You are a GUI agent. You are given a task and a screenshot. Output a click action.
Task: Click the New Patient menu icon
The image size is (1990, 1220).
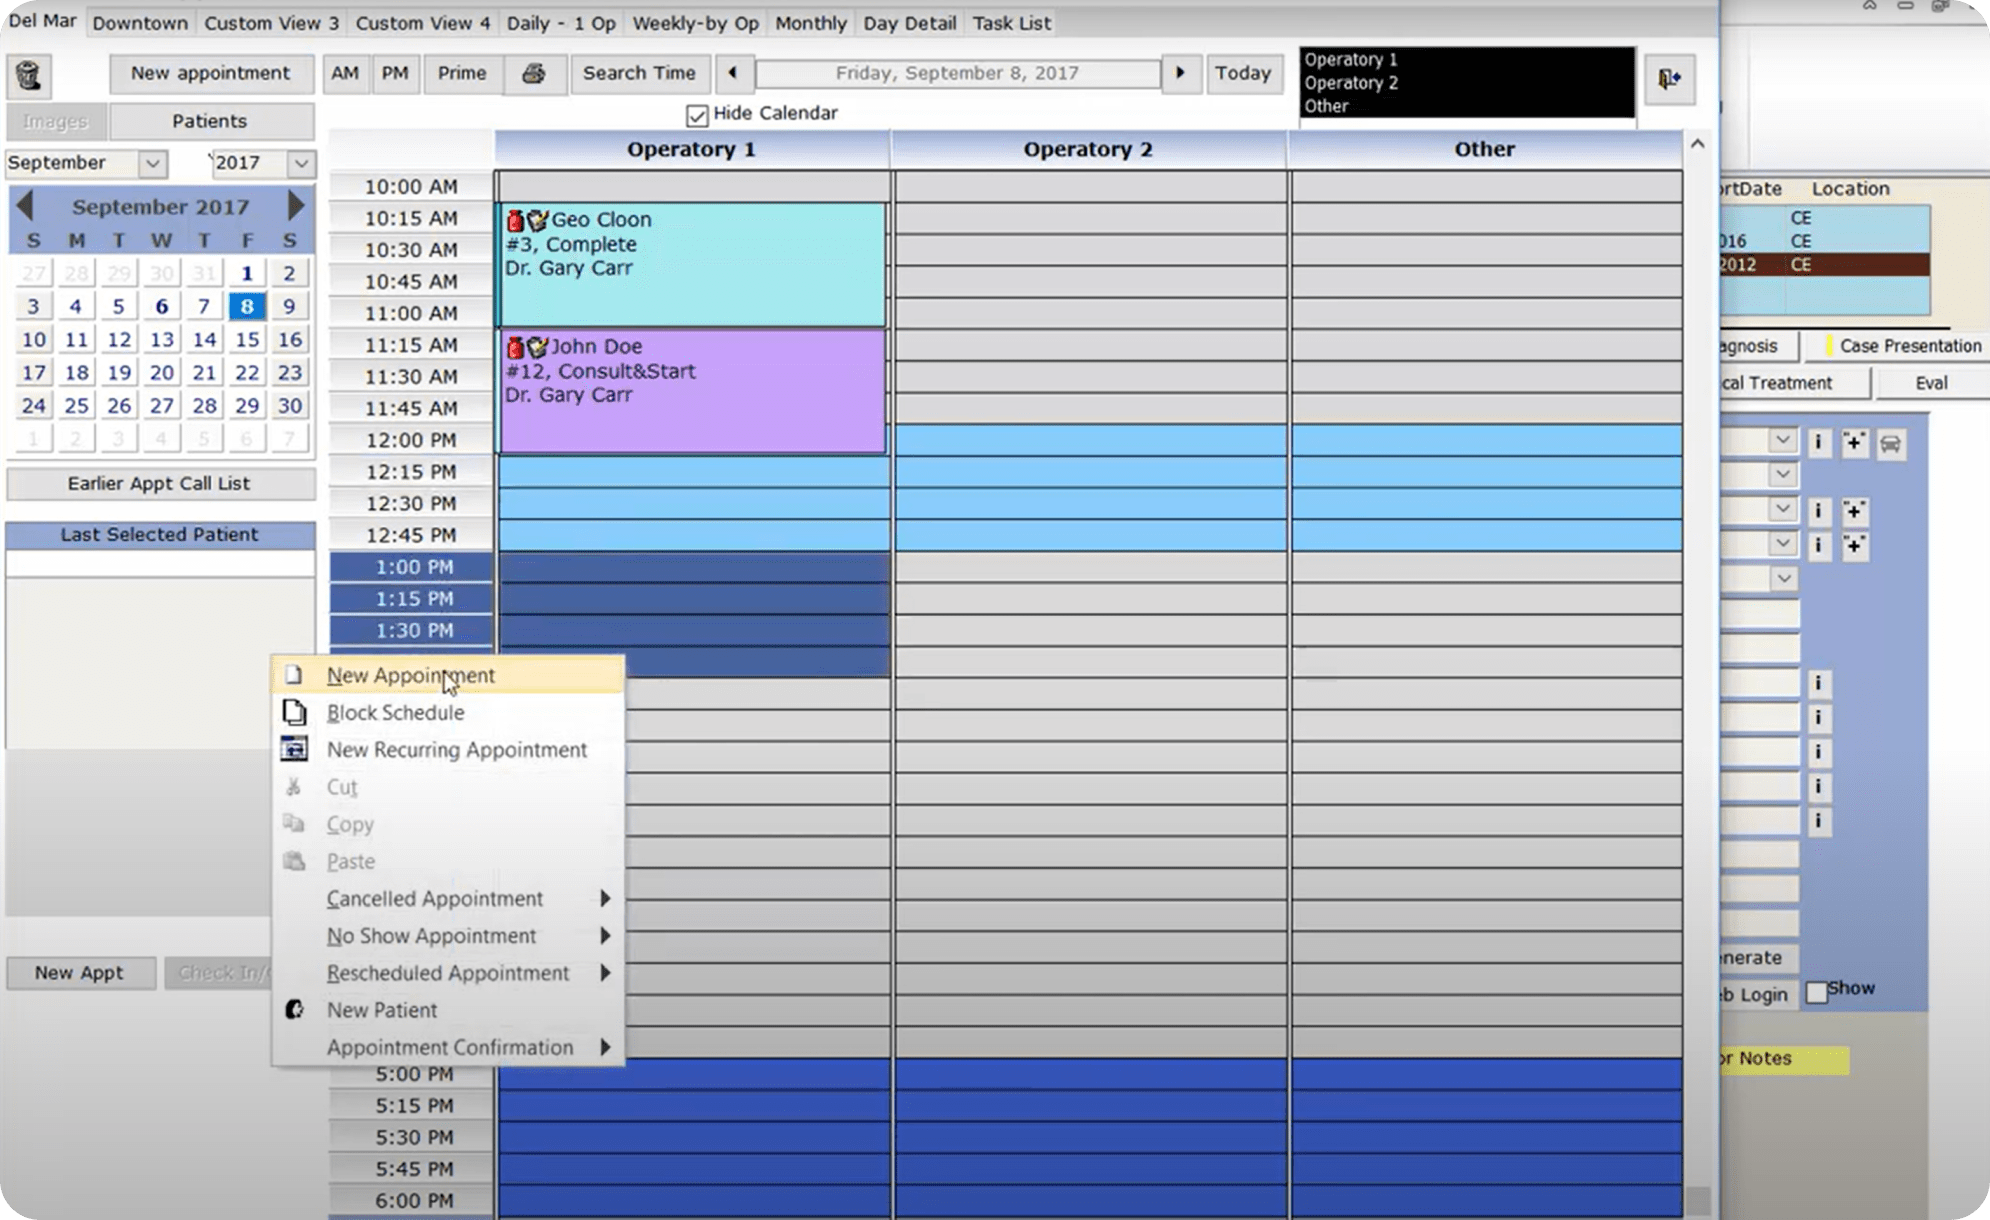(x=294, y=1010)
